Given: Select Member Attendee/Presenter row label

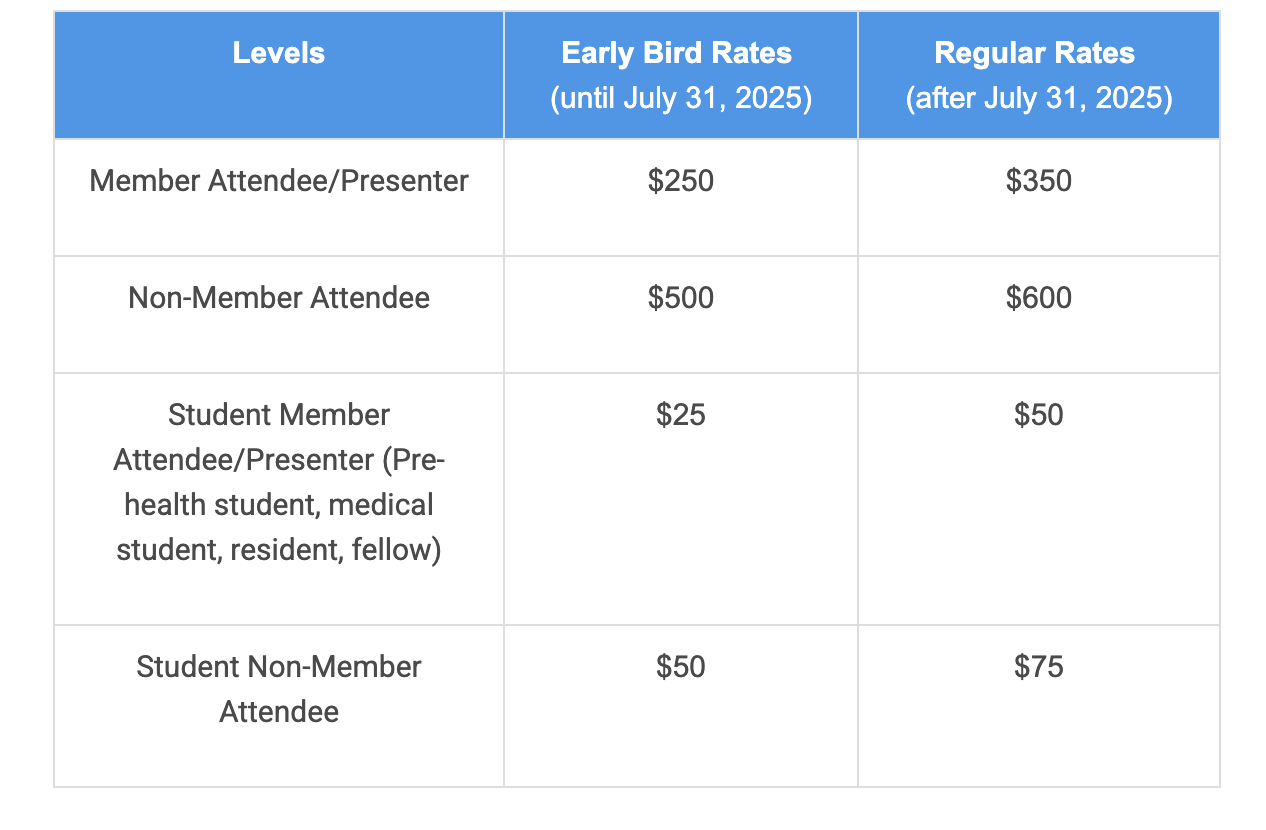Looking at the screenshot, I should tap(279, 181).
